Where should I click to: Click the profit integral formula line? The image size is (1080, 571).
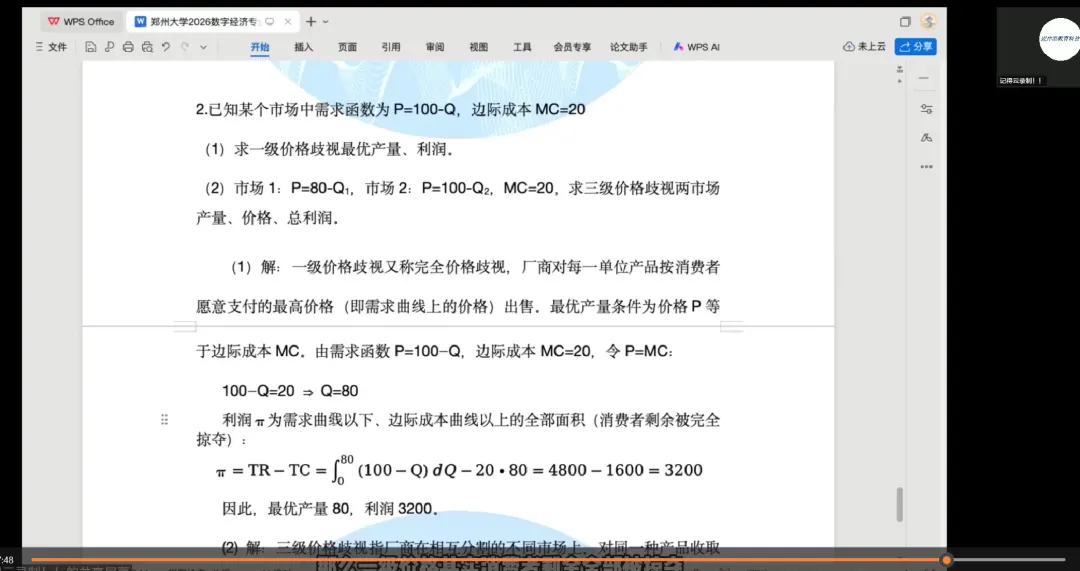click(x=459, y=469)
